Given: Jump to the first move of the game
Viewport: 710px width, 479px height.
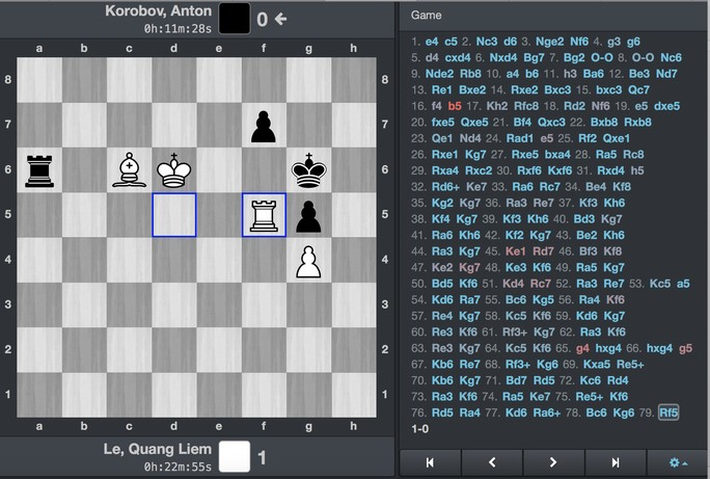Looking at the screenshot, I should coord(429,462).
